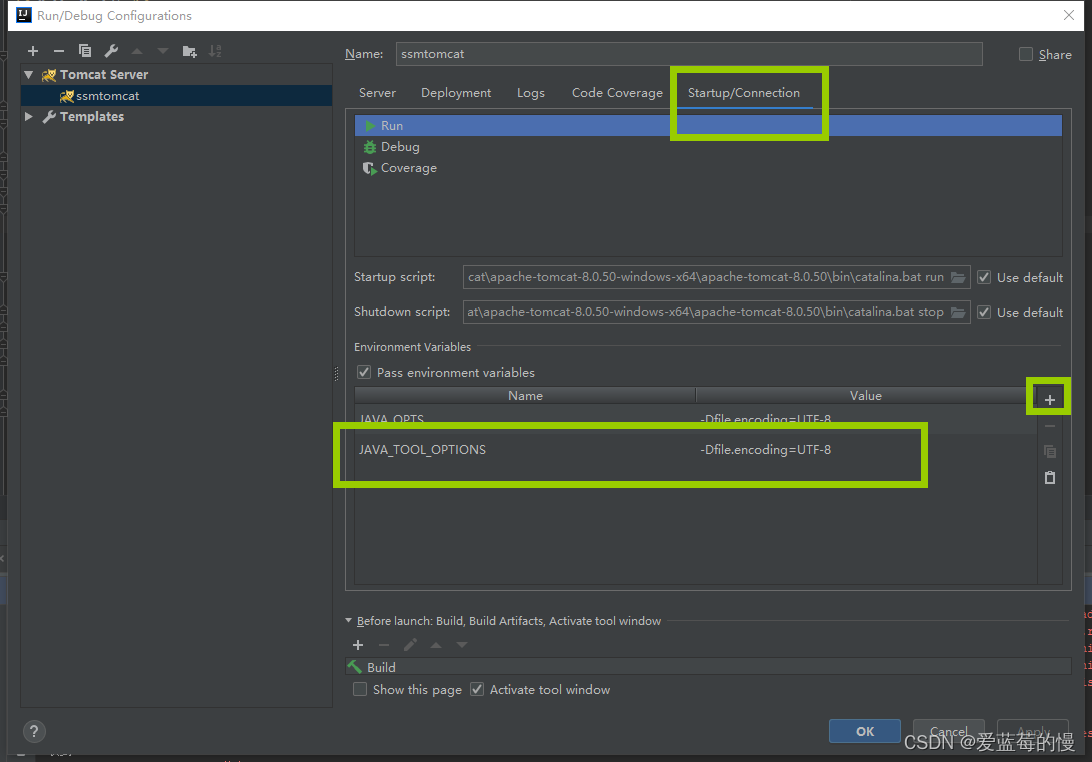Remove environment variable minus button
This screenshot has height=762, width=1092.
click(1050, 426)
